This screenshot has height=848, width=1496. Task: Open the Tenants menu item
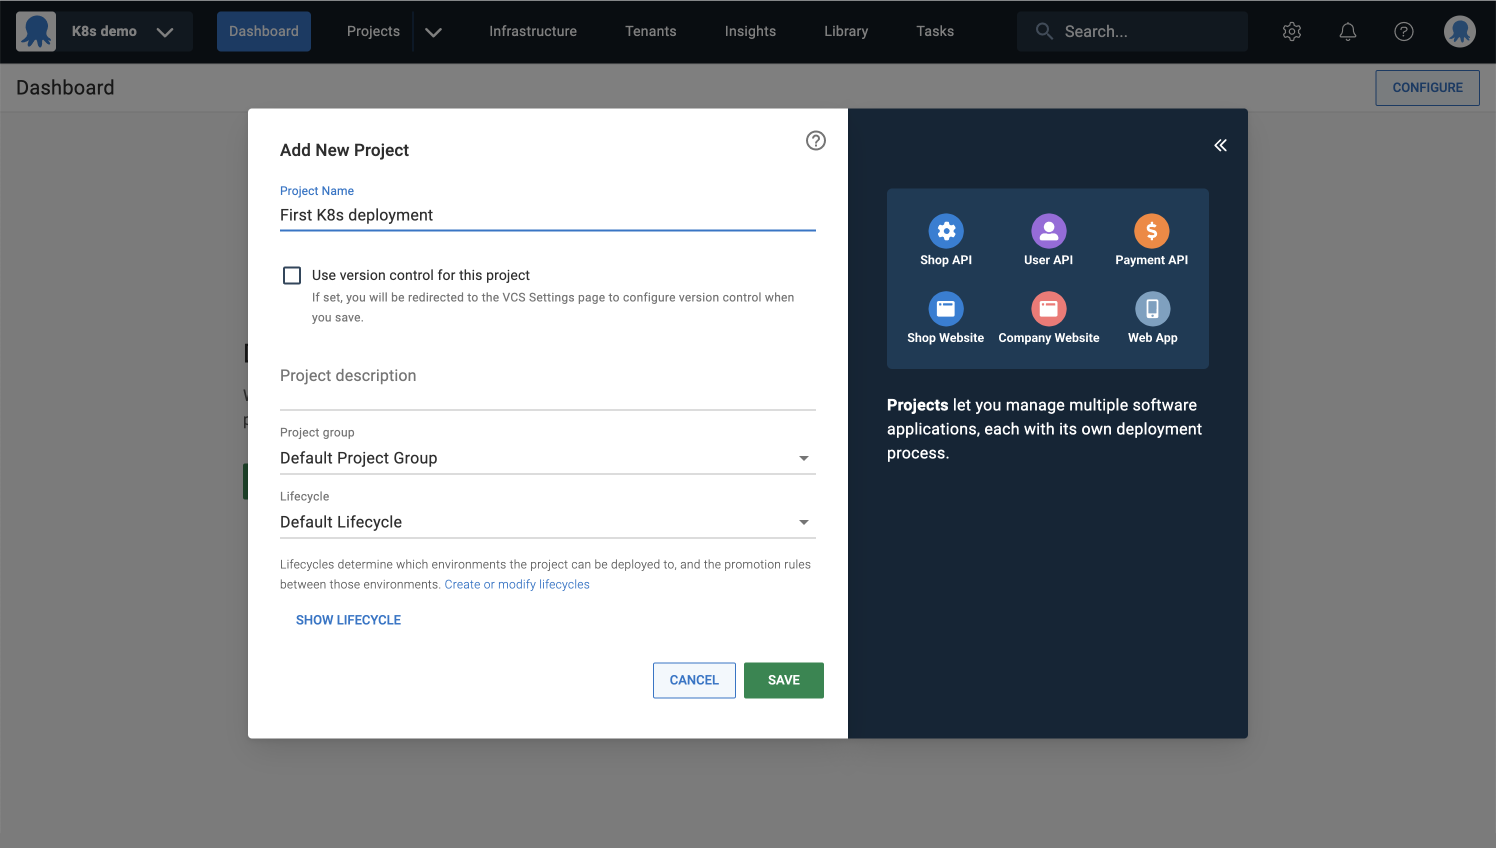pos(650,31)
